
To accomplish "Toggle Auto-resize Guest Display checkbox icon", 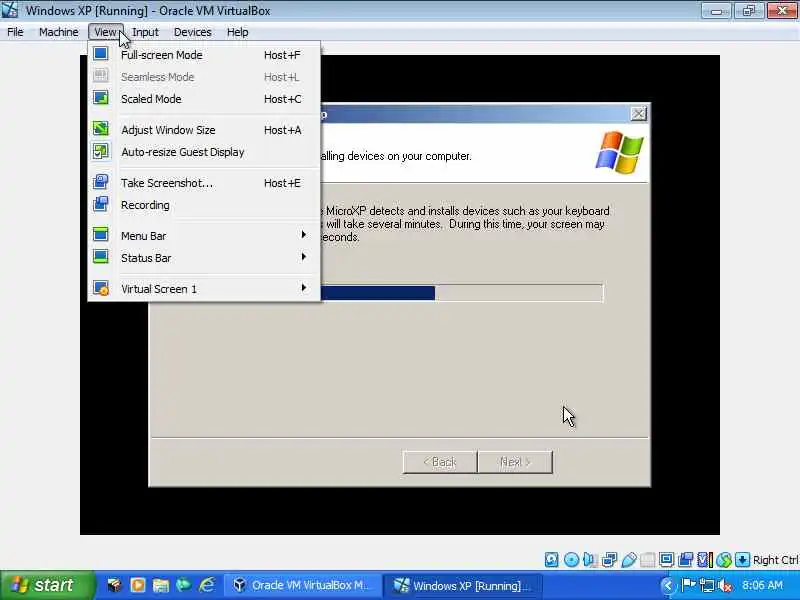I will 101,151.
